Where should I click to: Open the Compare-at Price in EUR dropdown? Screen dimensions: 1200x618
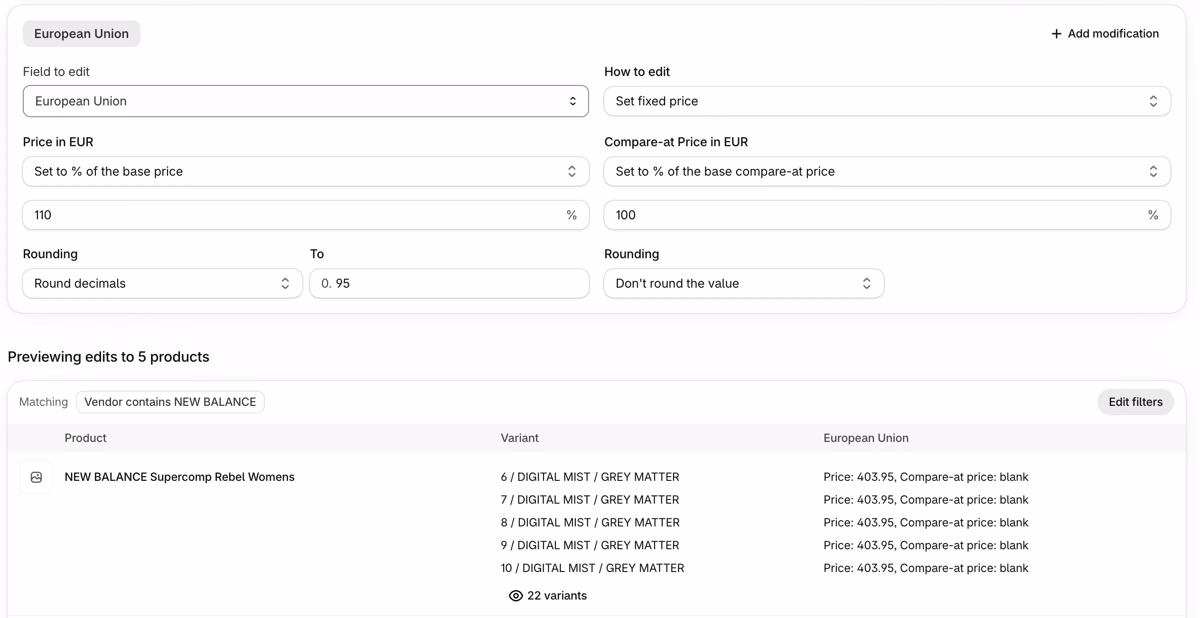[x=887, y=171]
